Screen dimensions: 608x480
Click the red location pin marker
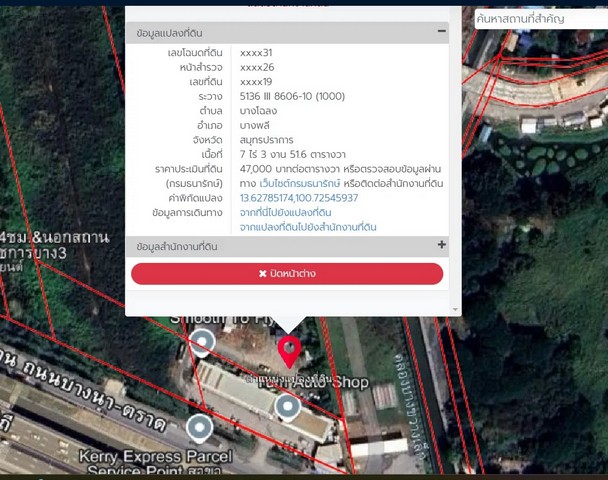tap(289, 352)
